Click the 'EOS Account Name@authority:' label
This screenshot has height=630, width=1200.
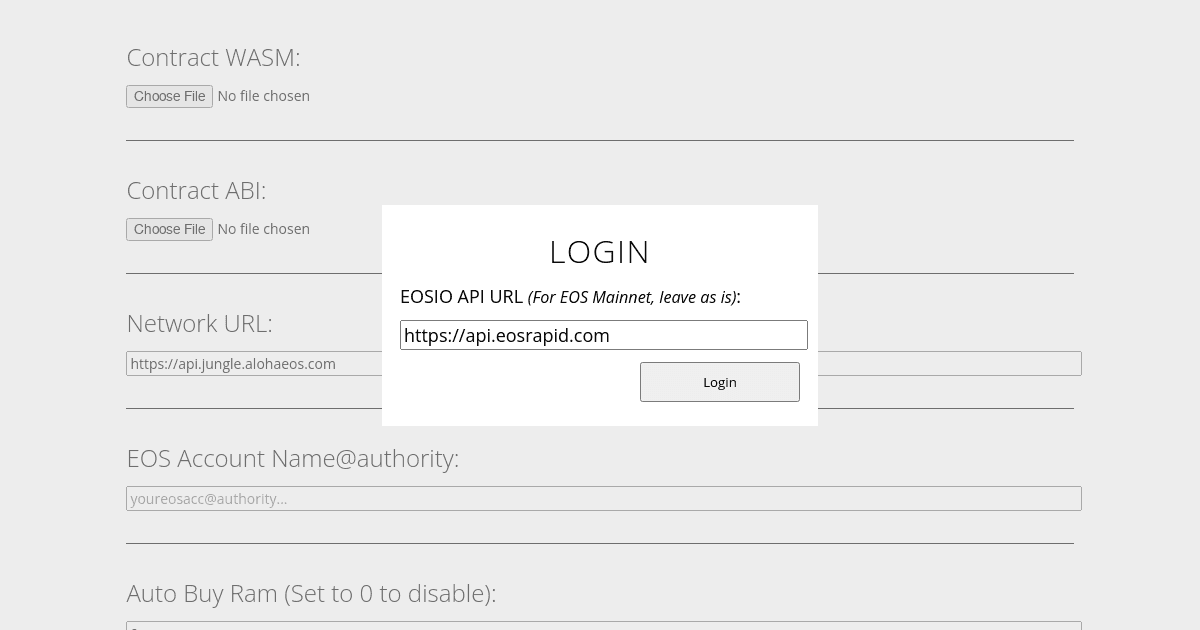(x=292, y=458)
